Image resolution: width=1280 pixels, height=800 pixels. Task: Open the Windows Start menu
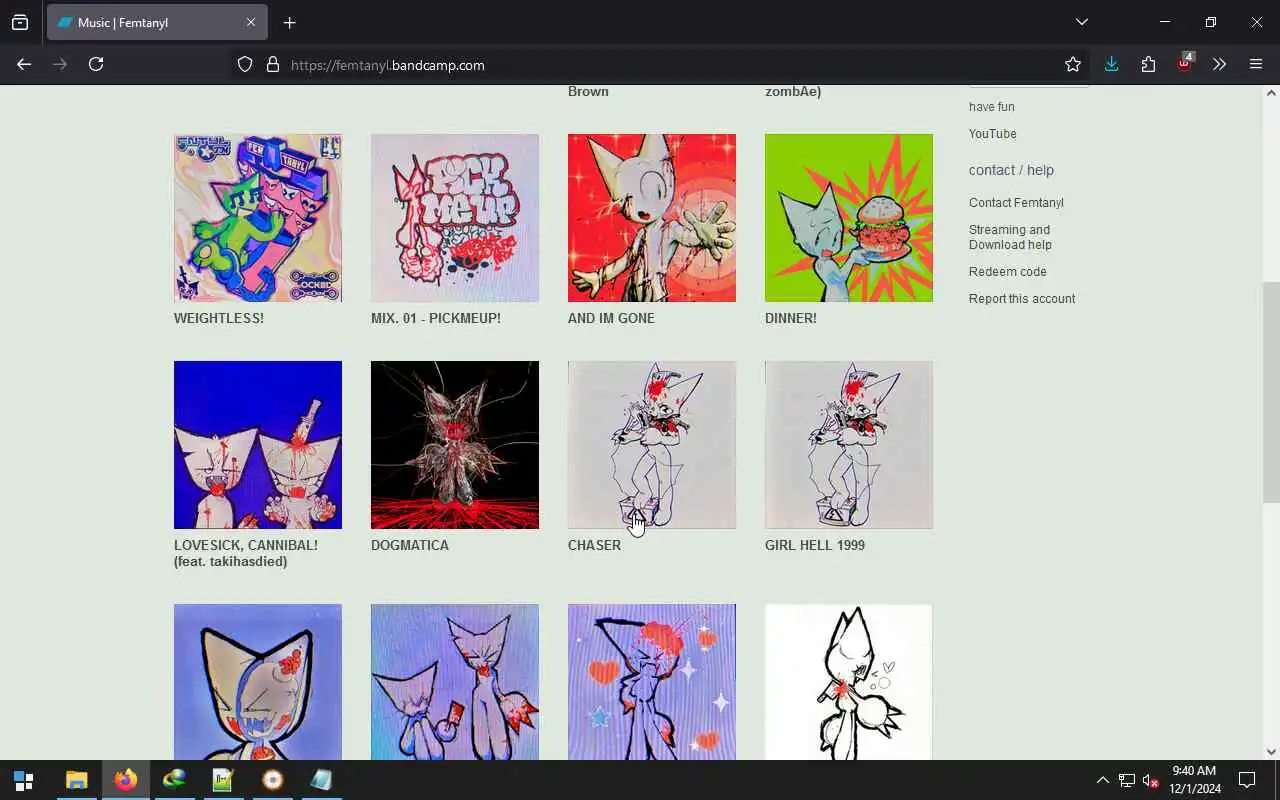[24, 780]
